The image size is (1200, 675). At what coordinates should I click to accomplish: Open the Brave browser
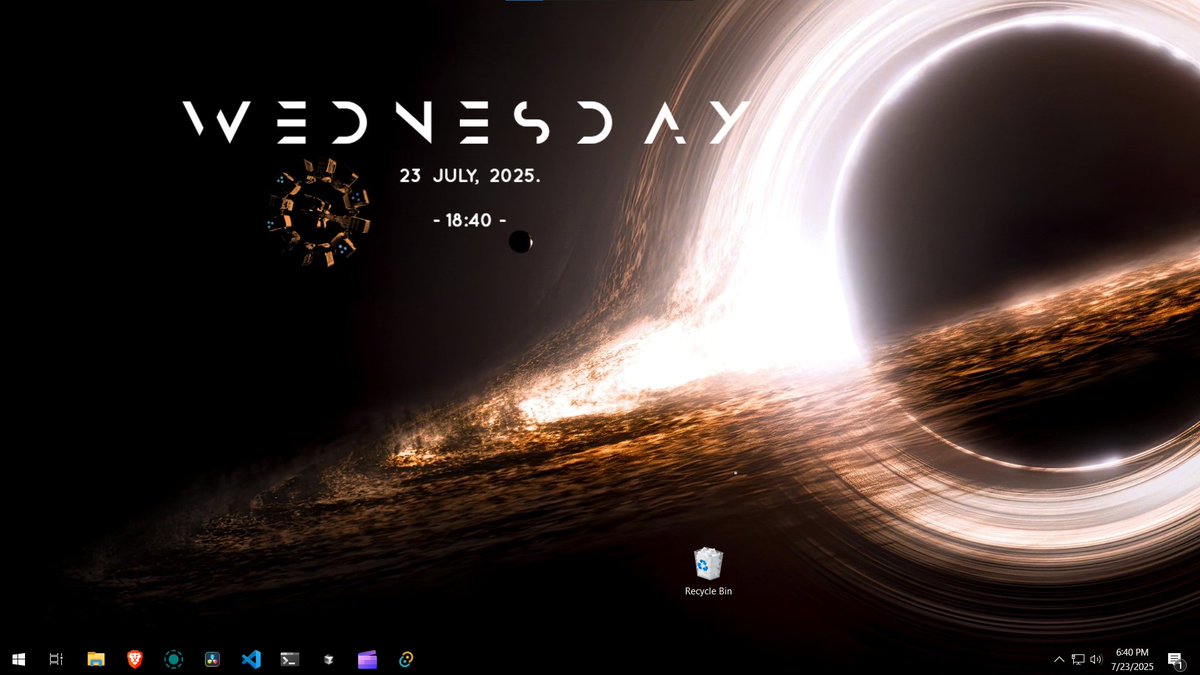[135, 659]
